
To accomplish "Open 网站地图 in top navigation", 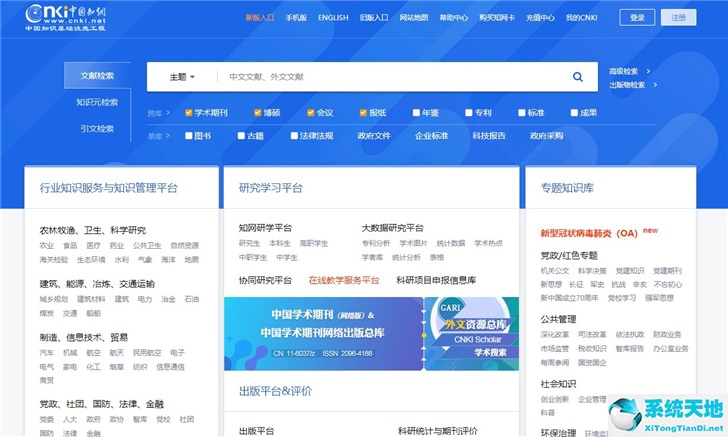I will point(414,18).
